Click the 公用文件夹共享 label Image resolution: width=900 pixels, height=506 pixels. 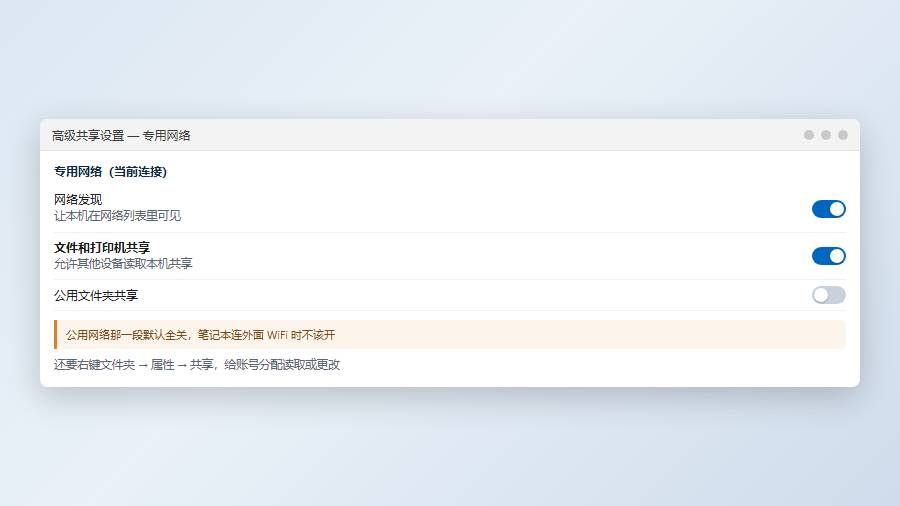pos(96,295)
